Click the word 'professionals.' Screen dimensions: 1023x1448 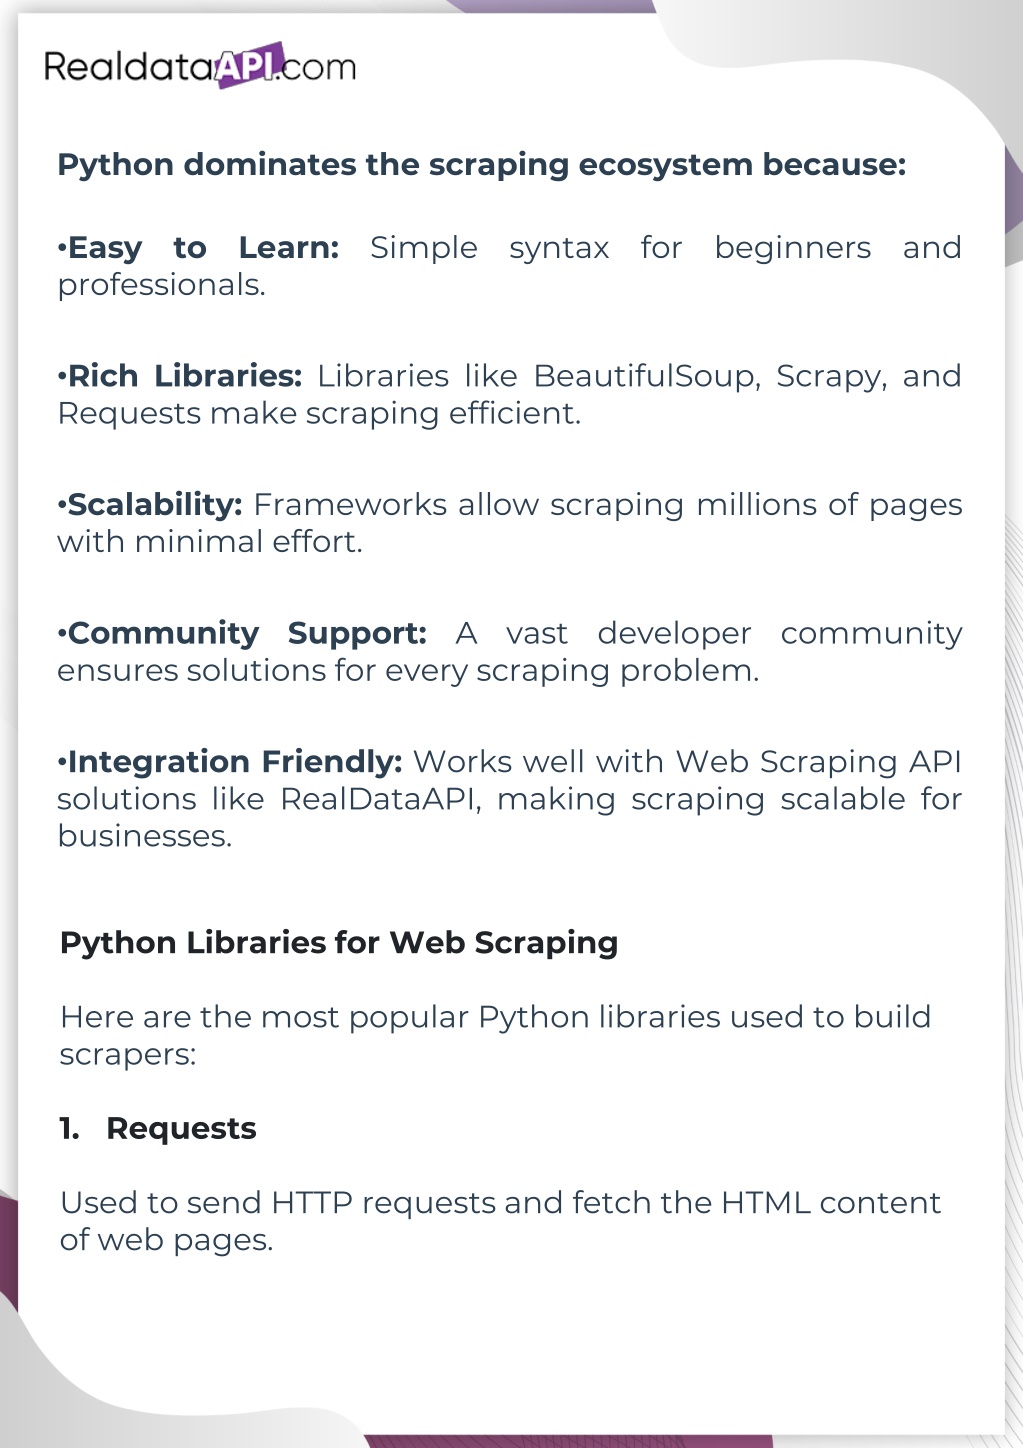click(x=161, y=285)
